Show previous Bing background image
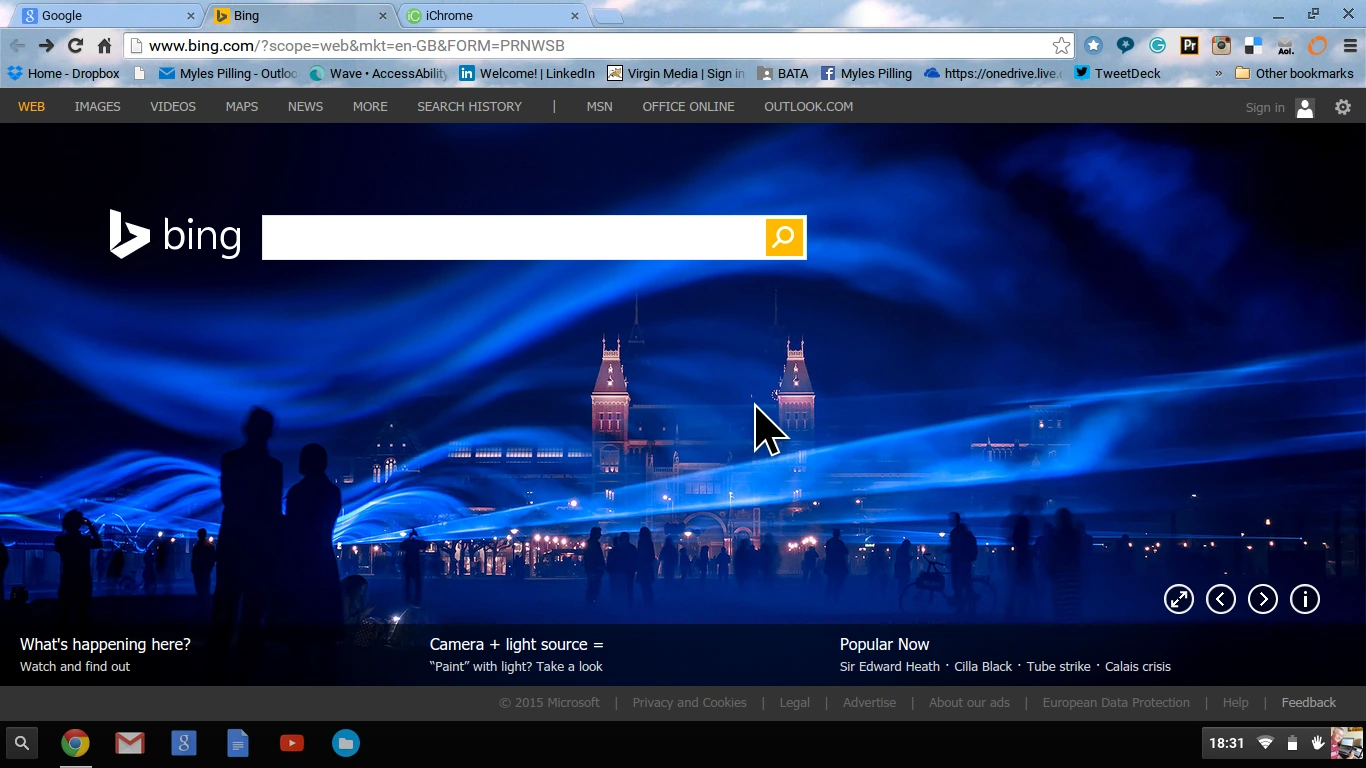Image resolution: width=1366 pixels, height=768 pixels. tap(1221, 599)
